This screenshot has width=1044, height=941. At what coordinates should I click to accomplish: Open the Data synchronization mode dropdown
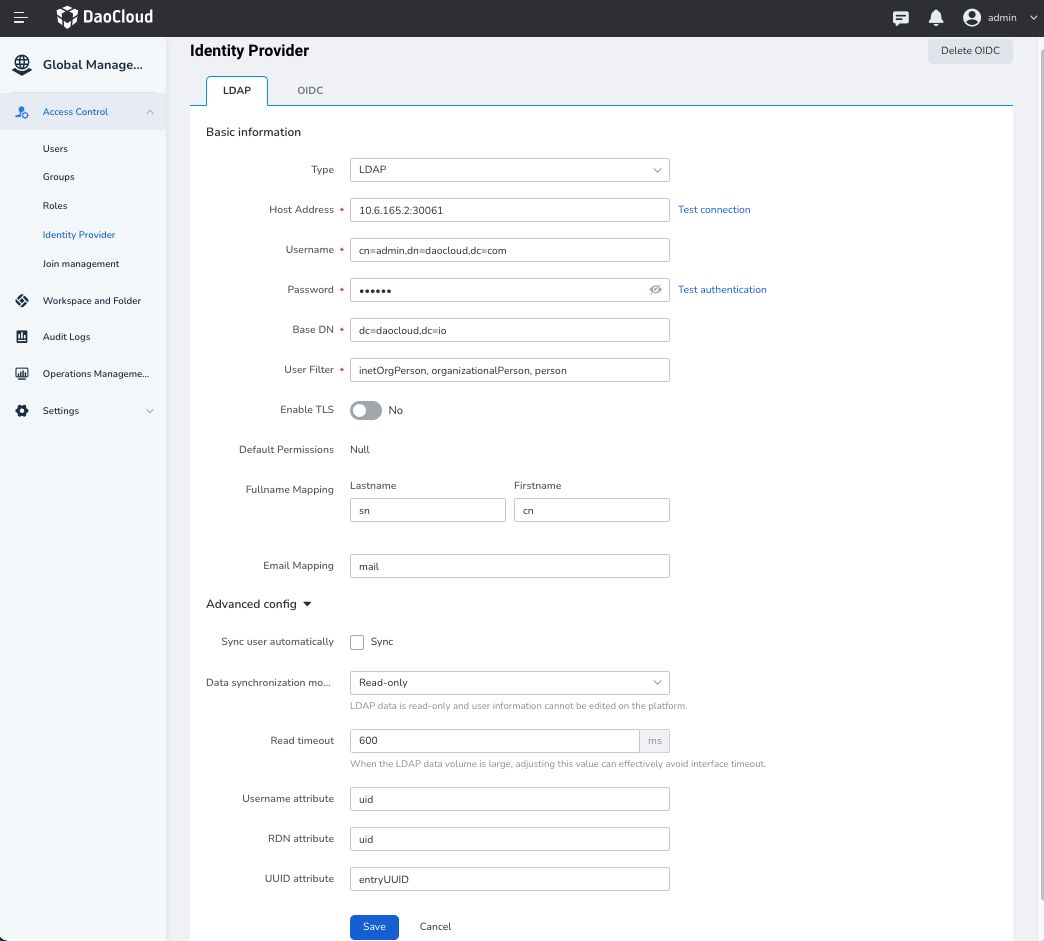click(509, 683)
